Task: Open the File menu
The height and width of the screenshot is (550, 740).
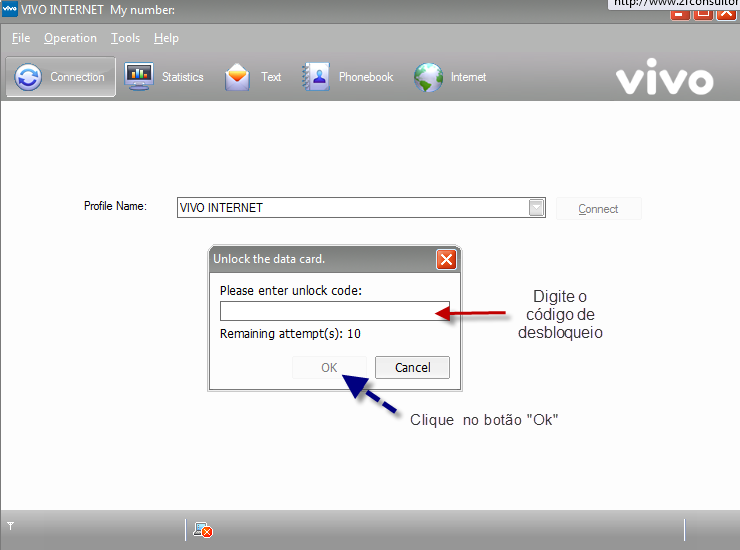Action: click(21, 38)
